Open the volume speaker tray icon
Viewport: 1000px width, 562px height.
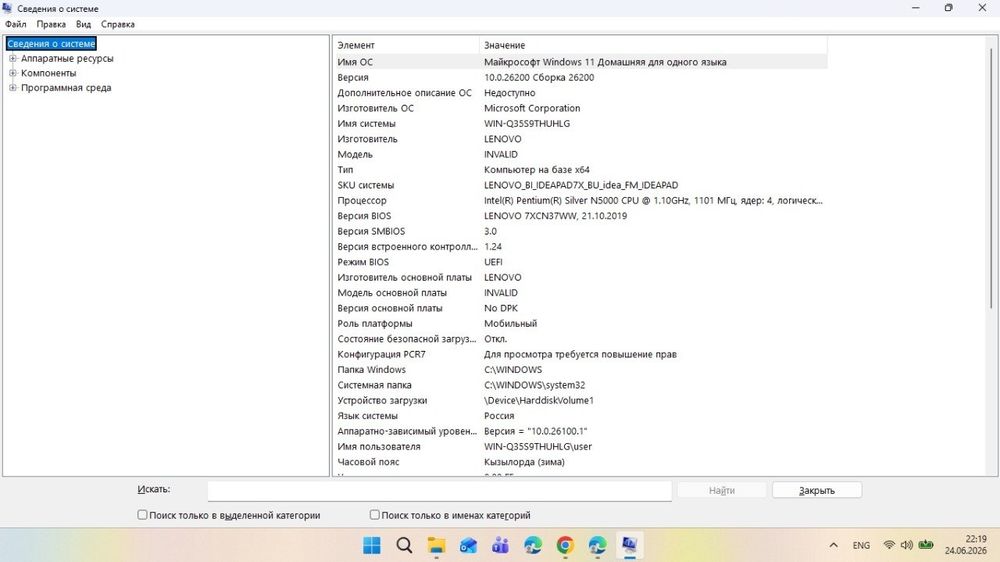click(906, 545)
